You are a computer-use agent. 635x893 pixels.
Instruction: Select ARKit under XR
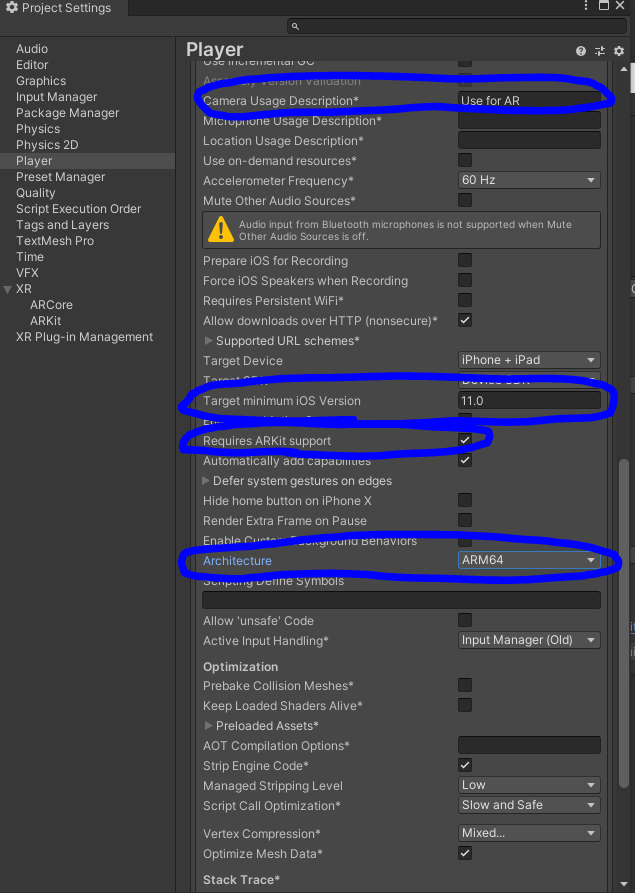coord(46,321)
